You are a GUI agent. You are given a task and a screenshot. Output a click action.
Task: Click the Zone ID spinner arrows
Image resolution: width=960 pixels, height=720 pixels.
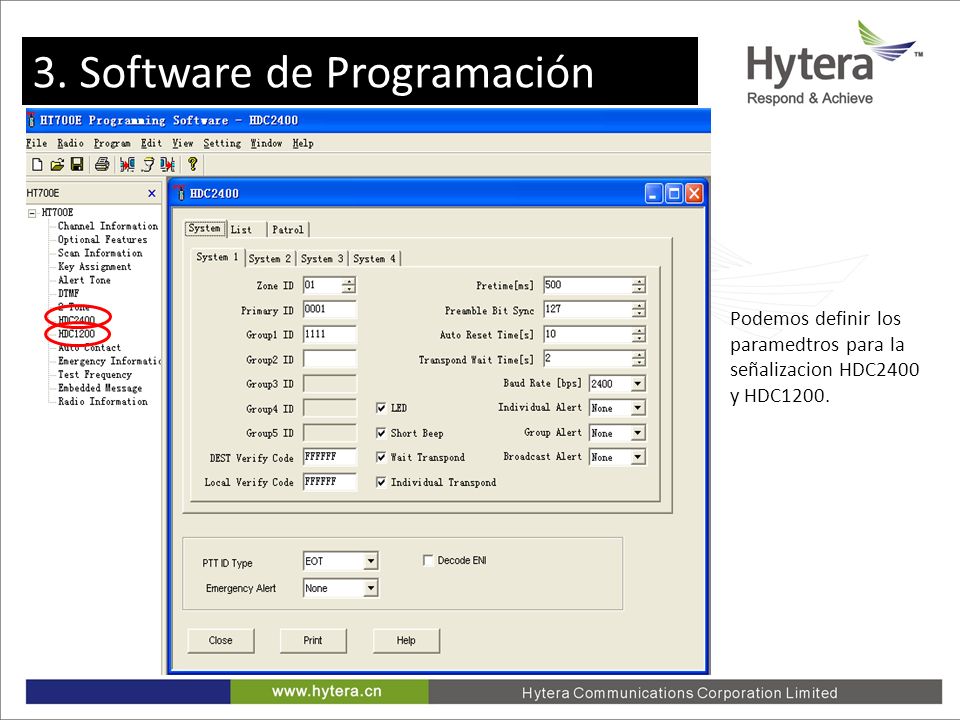pyautogui.click(x=348, y=285)
